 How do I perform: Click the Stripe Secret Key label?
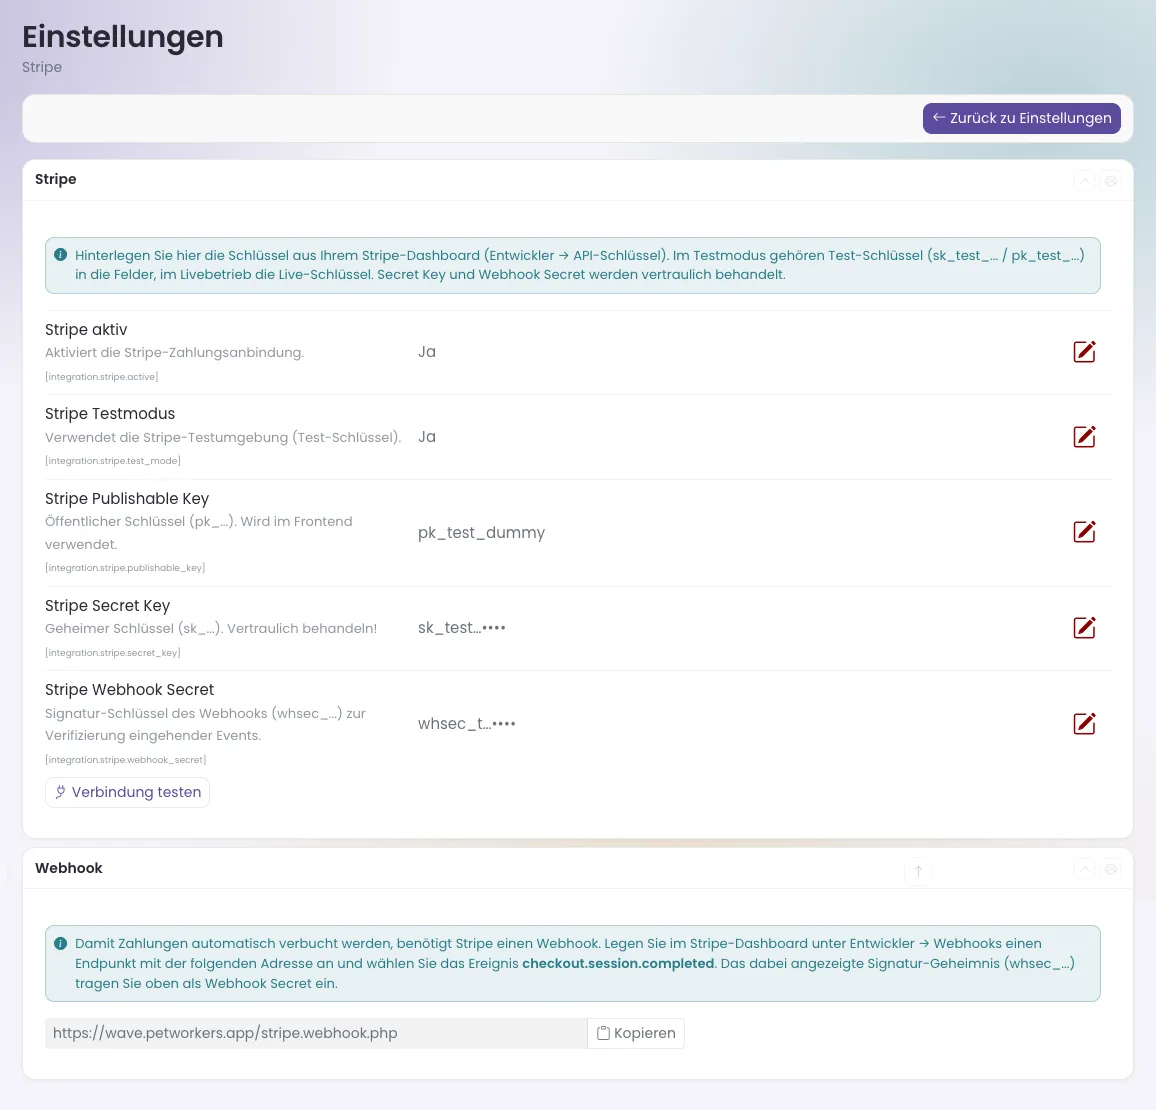click(x=108, y=606)
